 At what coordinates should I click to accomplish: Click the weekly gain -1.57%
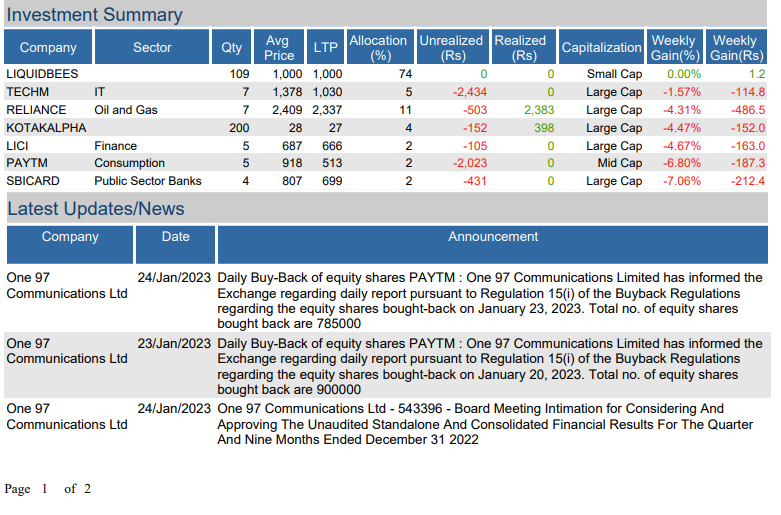pos(682,92)
